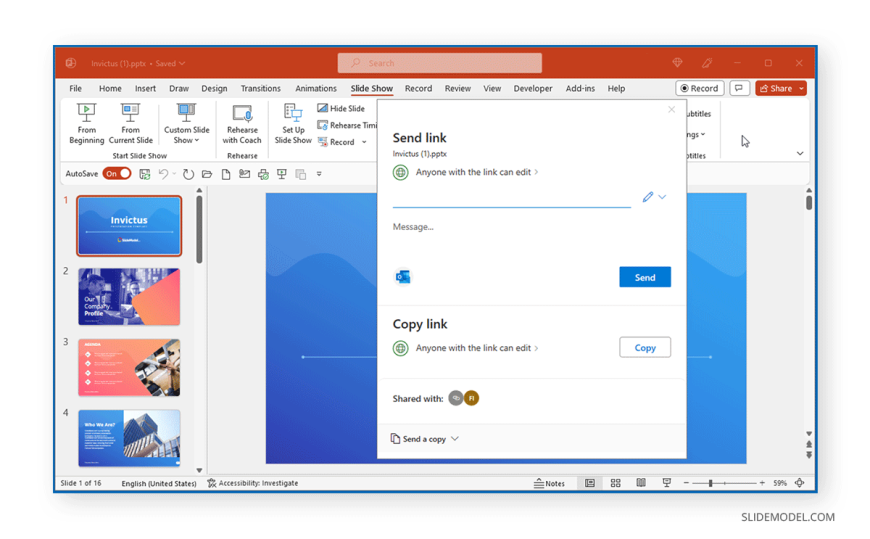Click the FI shared user avatar

471,398
